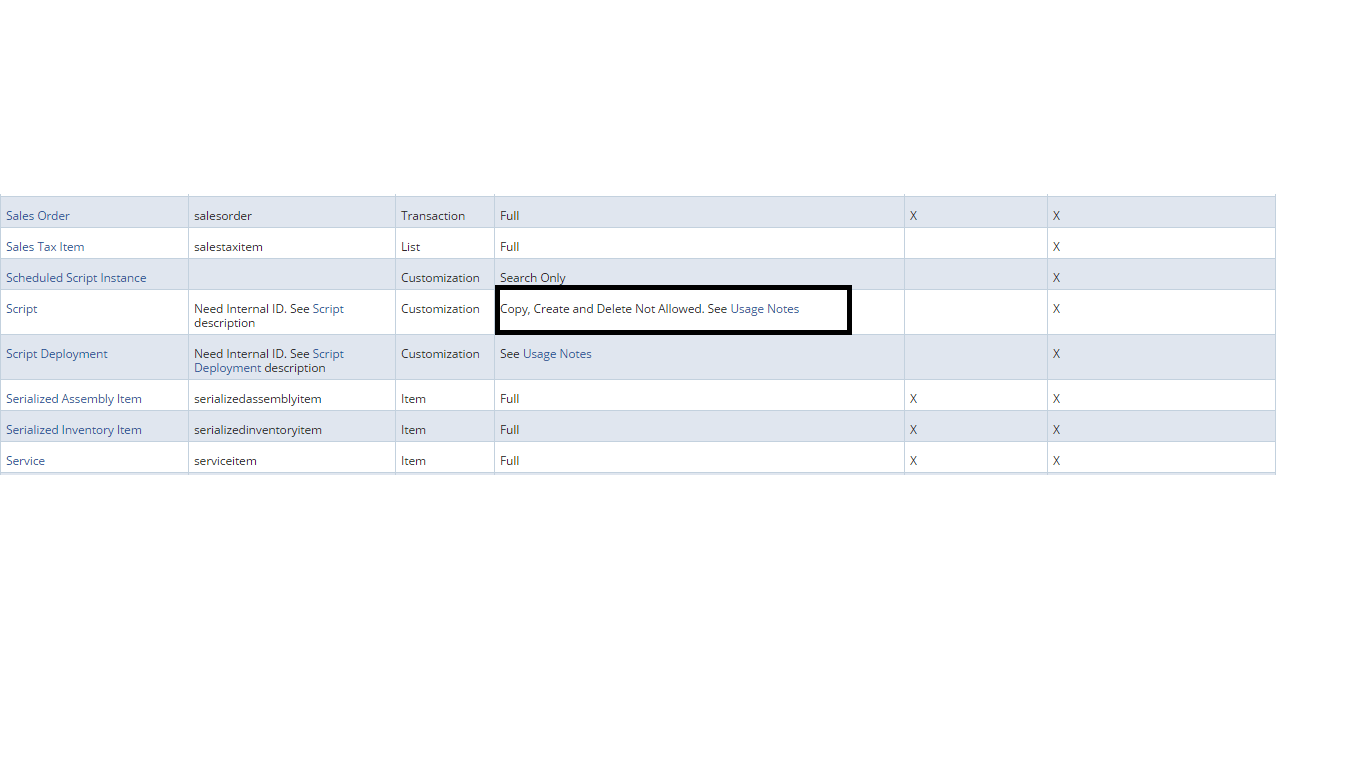Select the 'salestaxitem' internal ID text
This screenshot has width=1366, height=768.
pos(228,247)
